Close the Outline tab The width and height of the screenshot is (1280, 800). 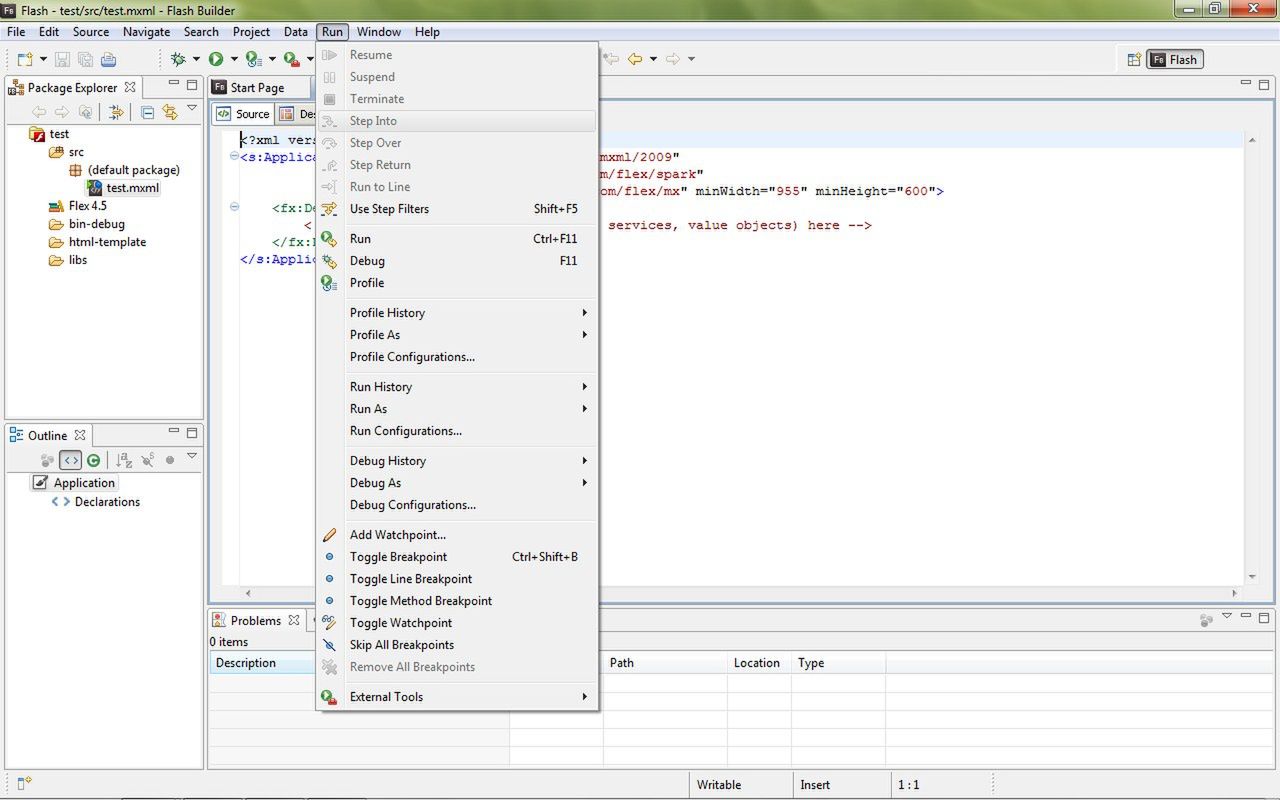[80, 435]
